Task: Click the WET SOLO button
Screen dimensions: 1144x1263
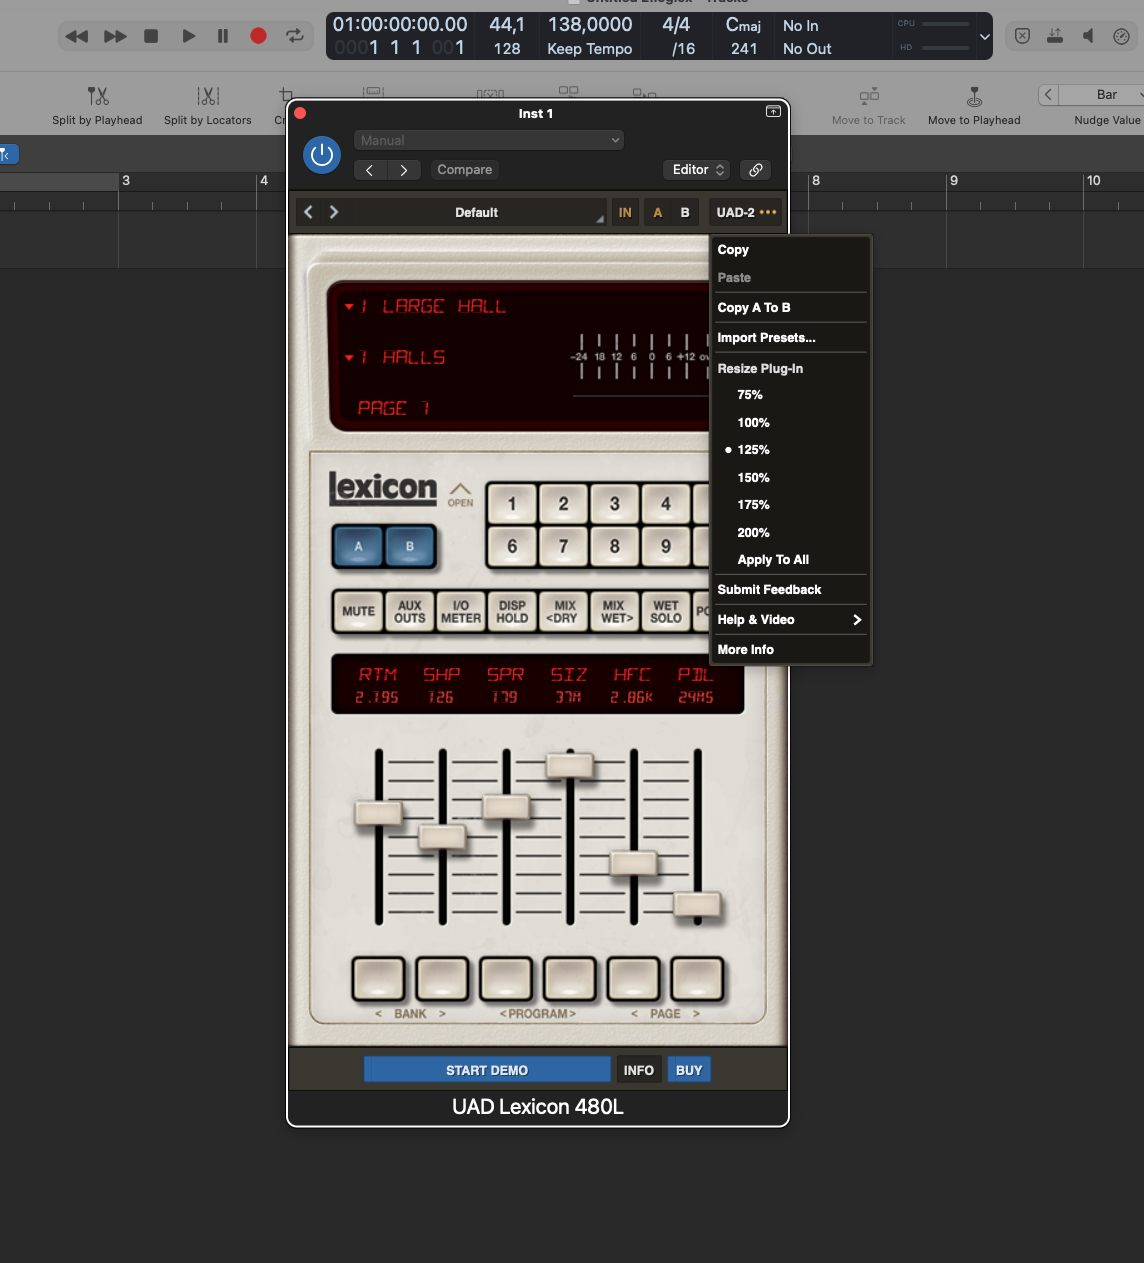Action: click(666, 611)
